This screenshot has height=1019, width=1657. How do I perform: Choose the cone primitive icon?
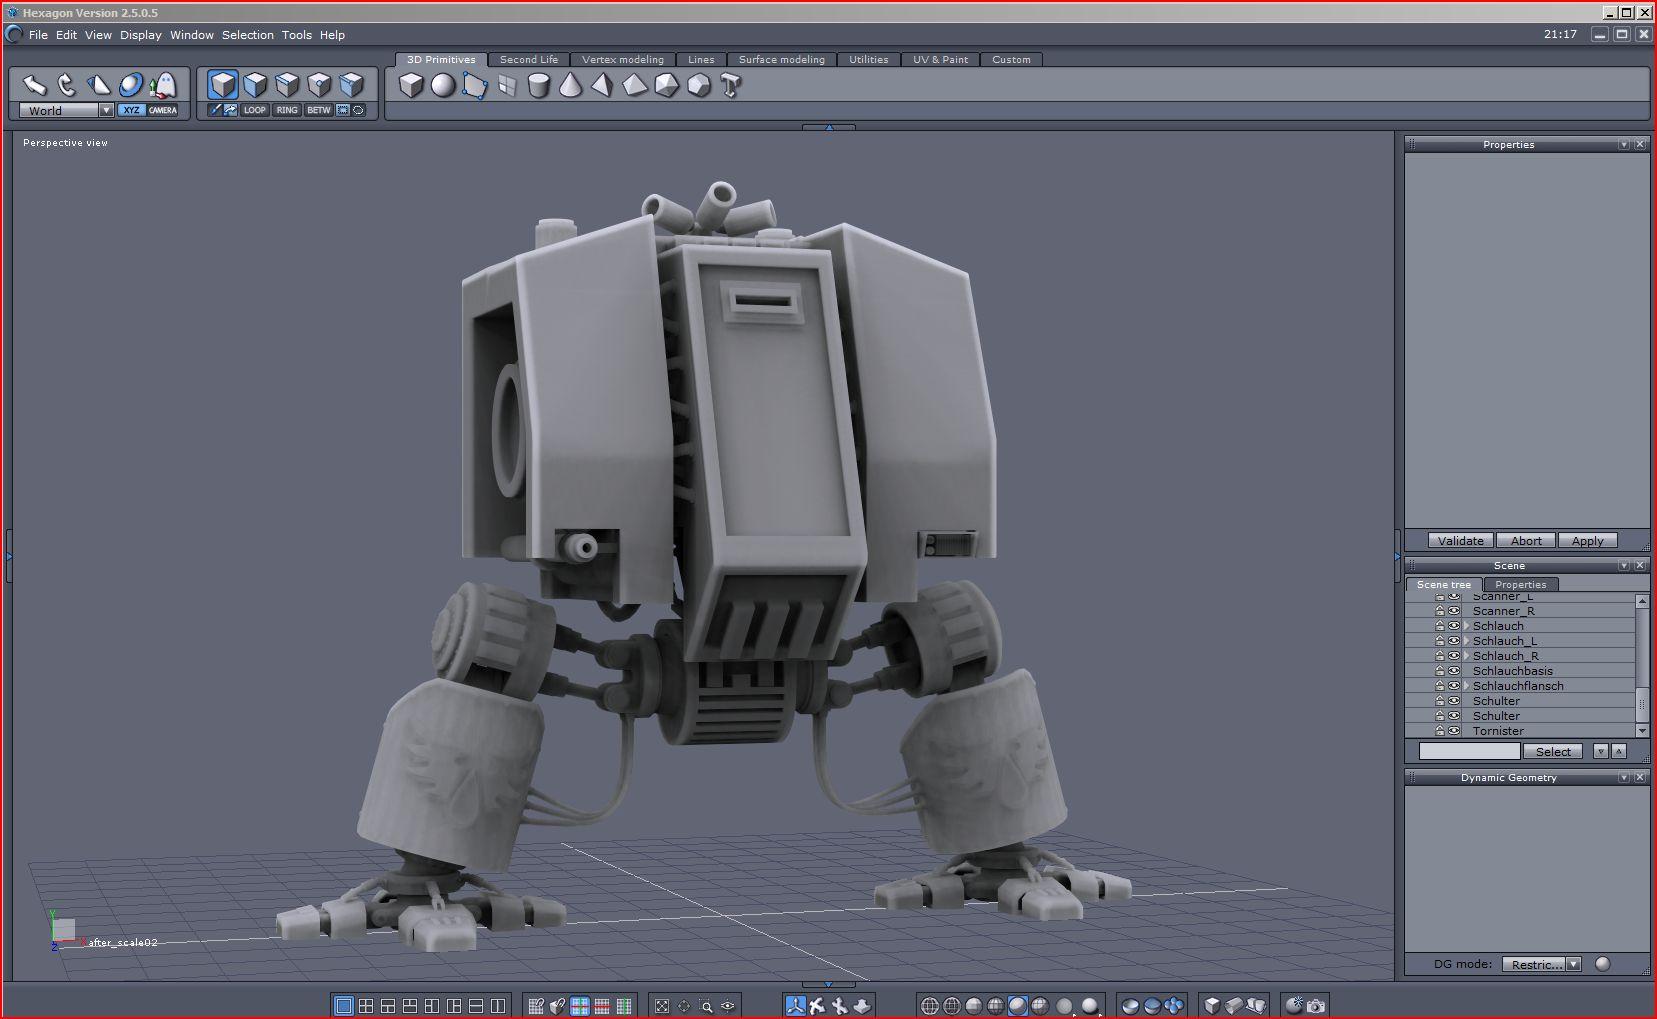click(x=570, y=86)
